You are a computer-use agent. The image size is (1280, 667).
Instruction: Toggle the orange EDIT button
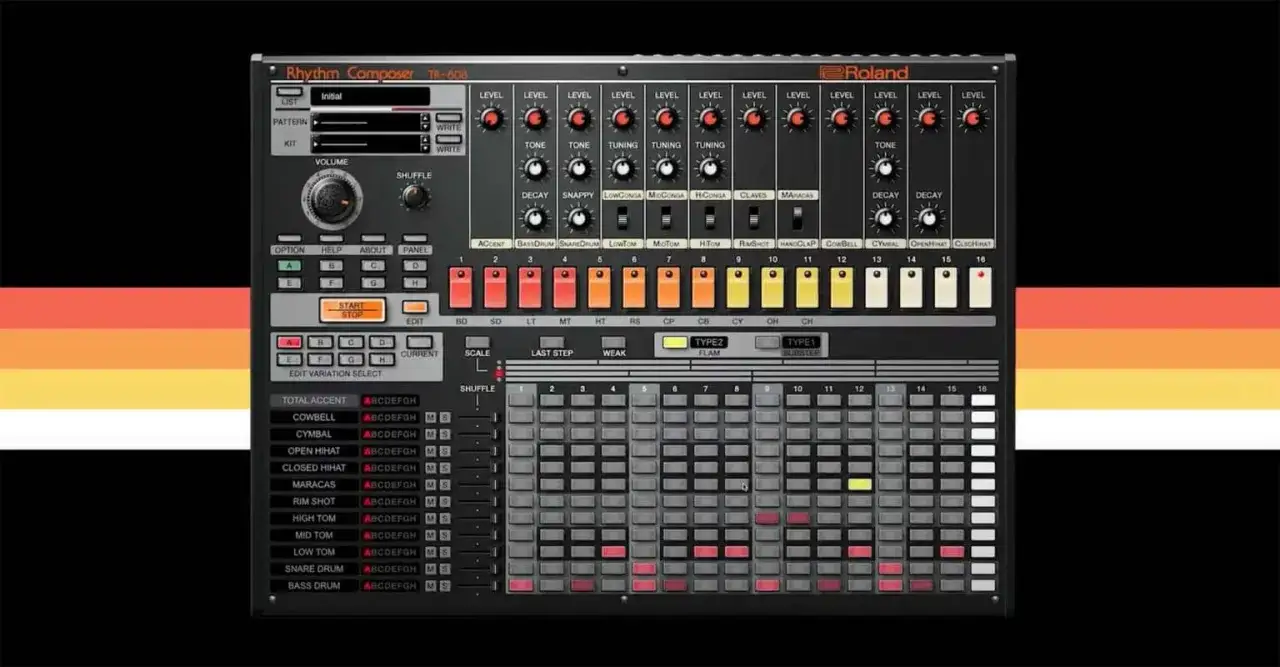point(415,307)
